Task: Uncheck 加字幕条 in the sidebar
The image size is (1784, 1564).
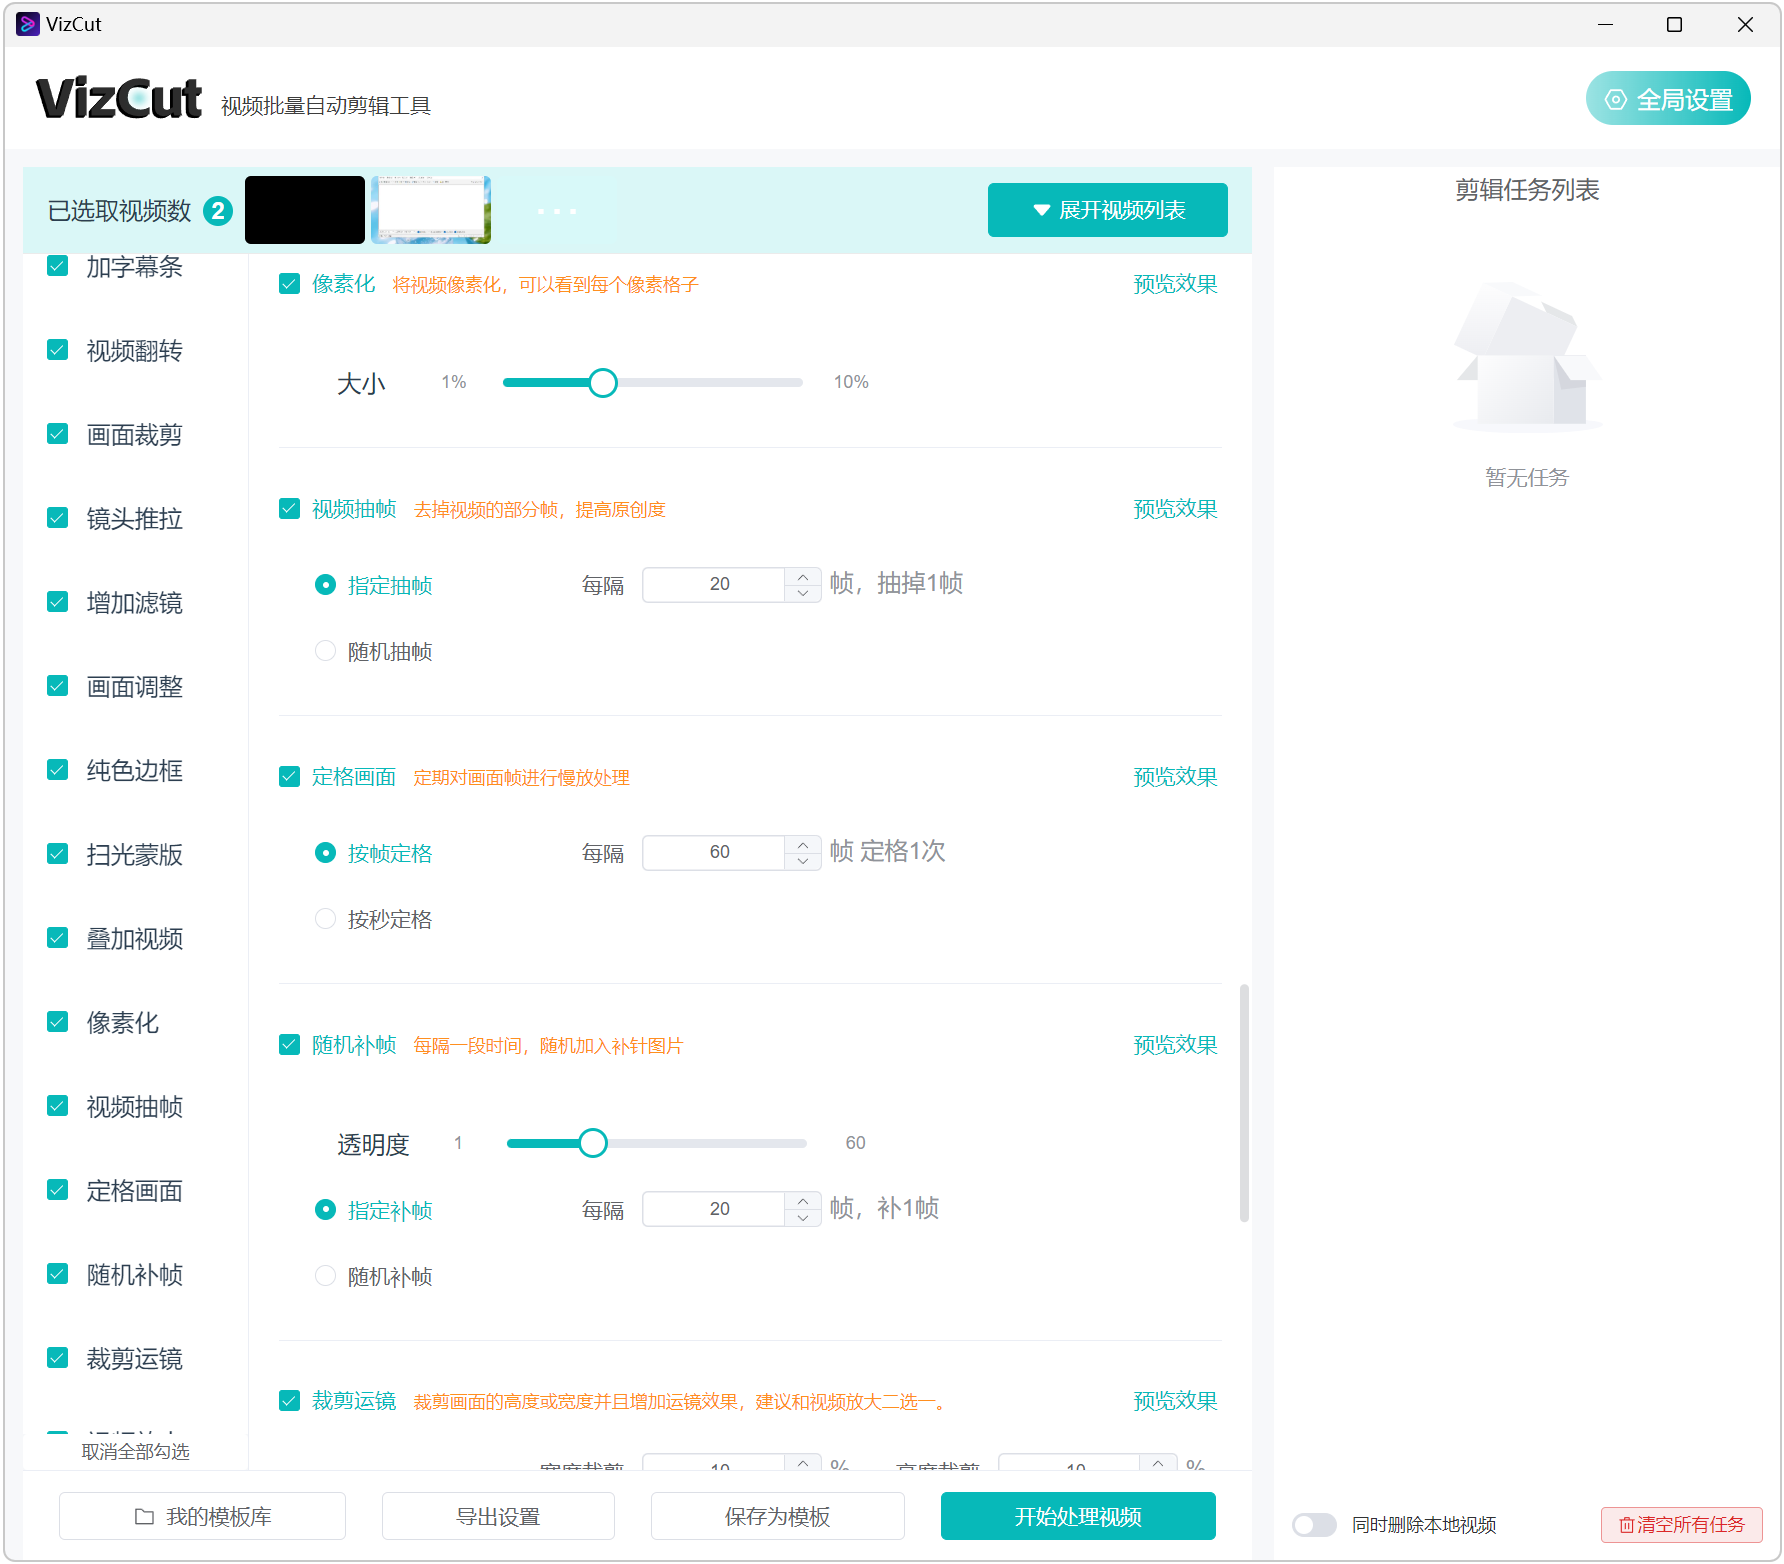Action: coord(58,266)
